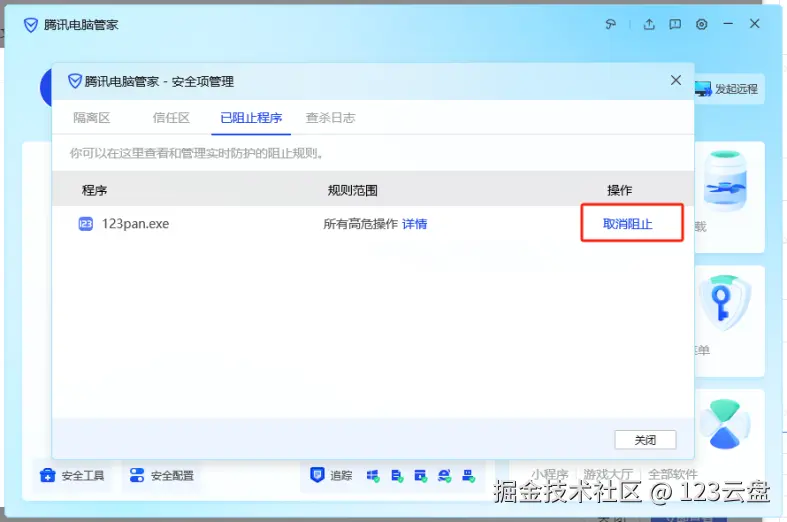Click the 所有高危操作 rule text
Viewport: 787px width, 522px height.
click(x=360, y=224)
